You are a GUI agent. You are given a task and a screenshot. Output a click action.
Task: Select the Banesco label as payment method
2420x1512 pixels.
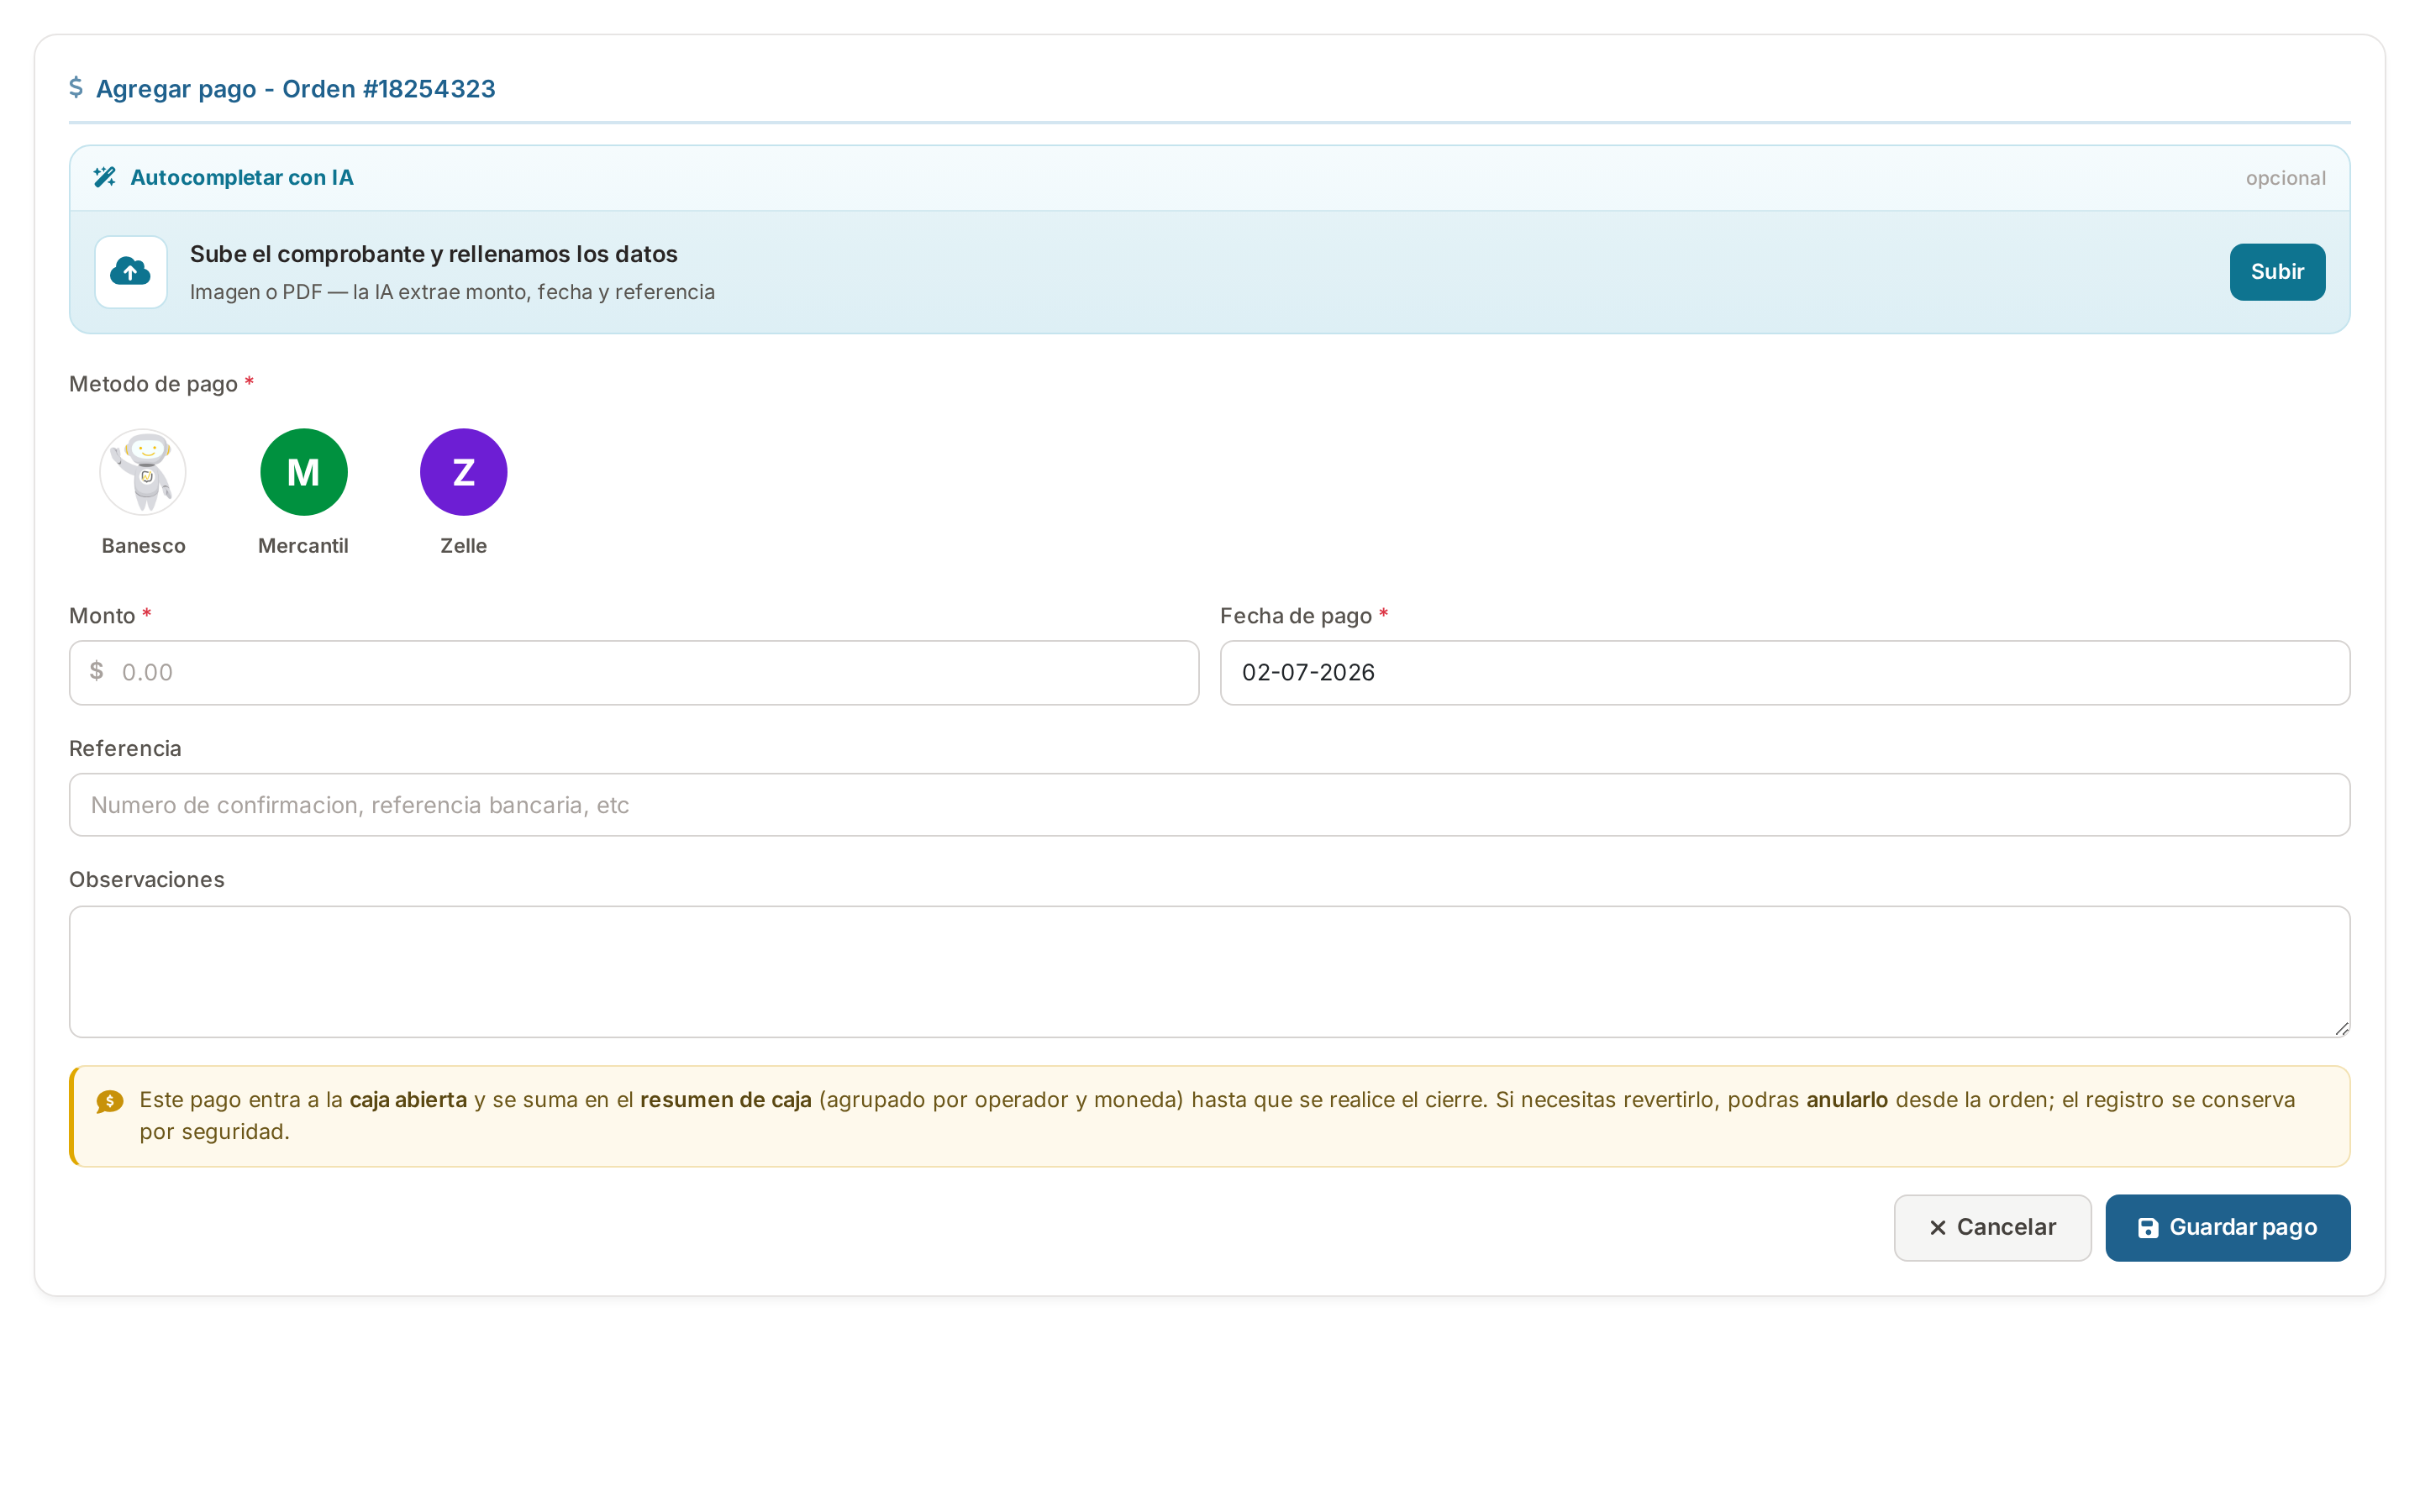[x=143, y=546]
